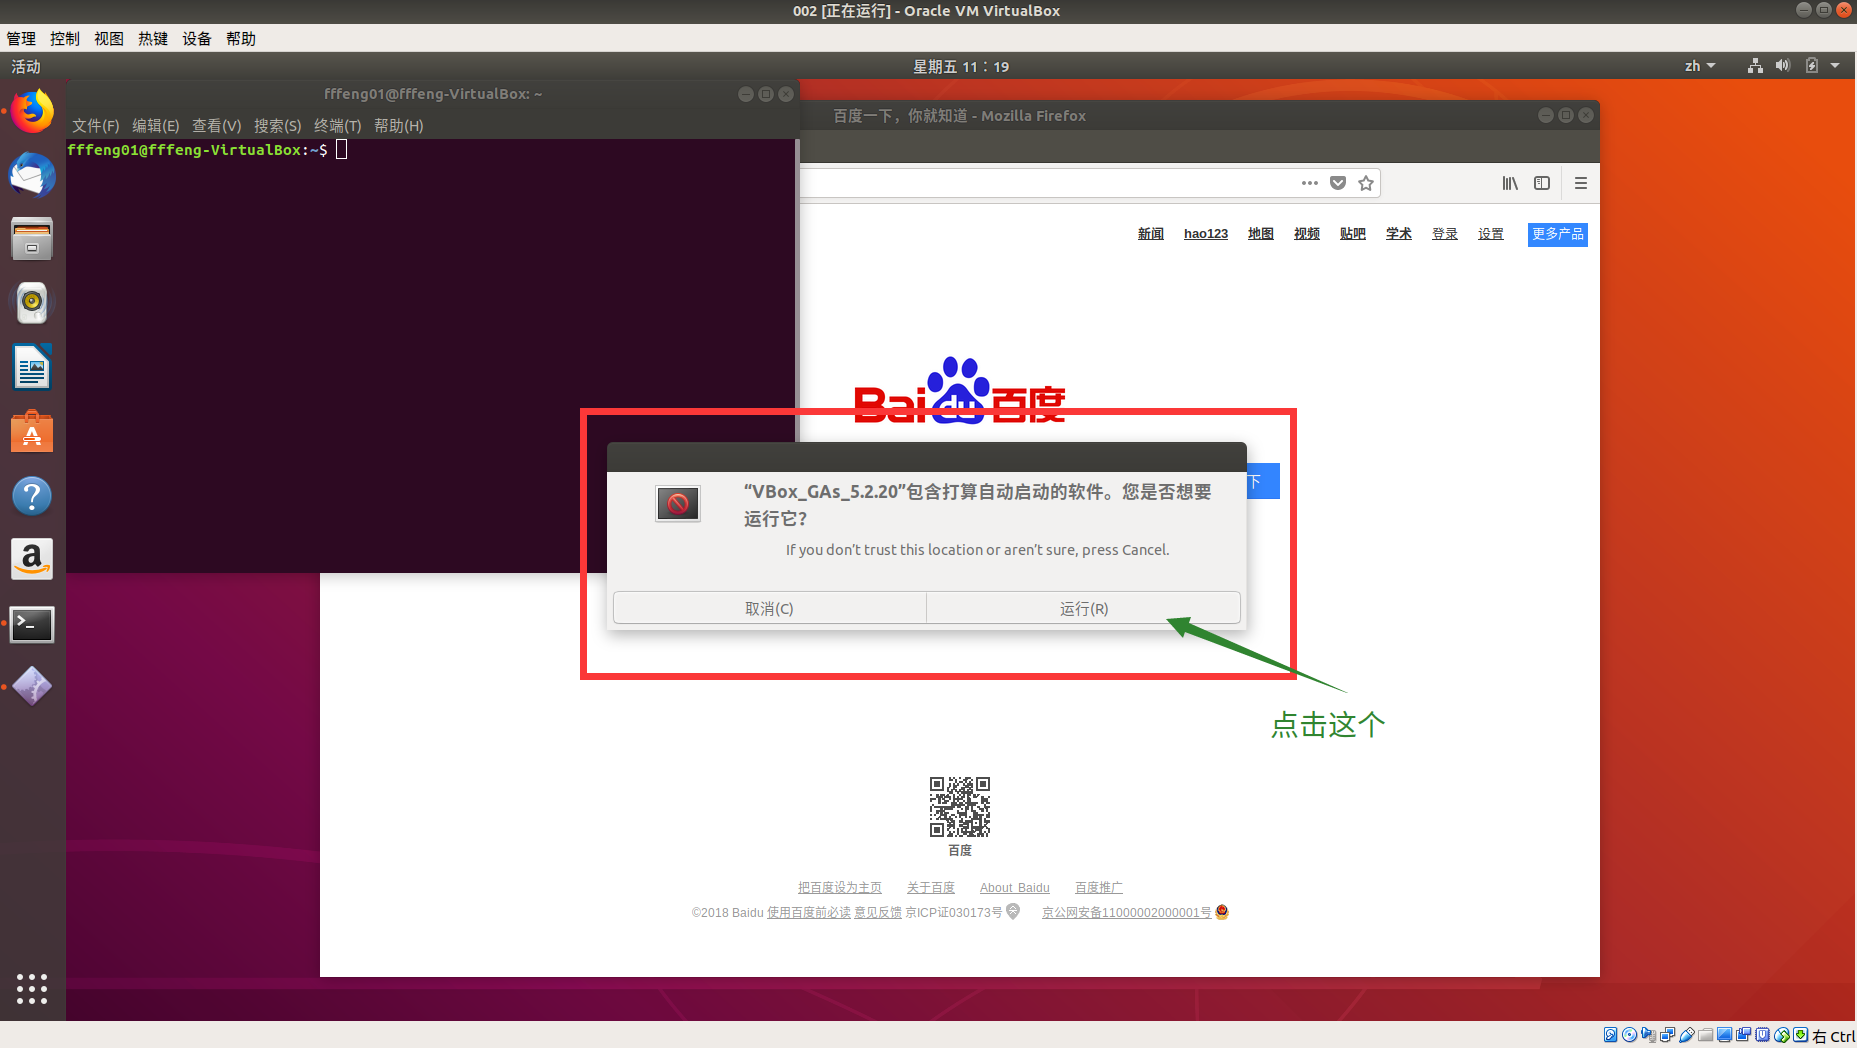
Task: Open Firefox page actions three-dot menu
Action: point(1310,183)
